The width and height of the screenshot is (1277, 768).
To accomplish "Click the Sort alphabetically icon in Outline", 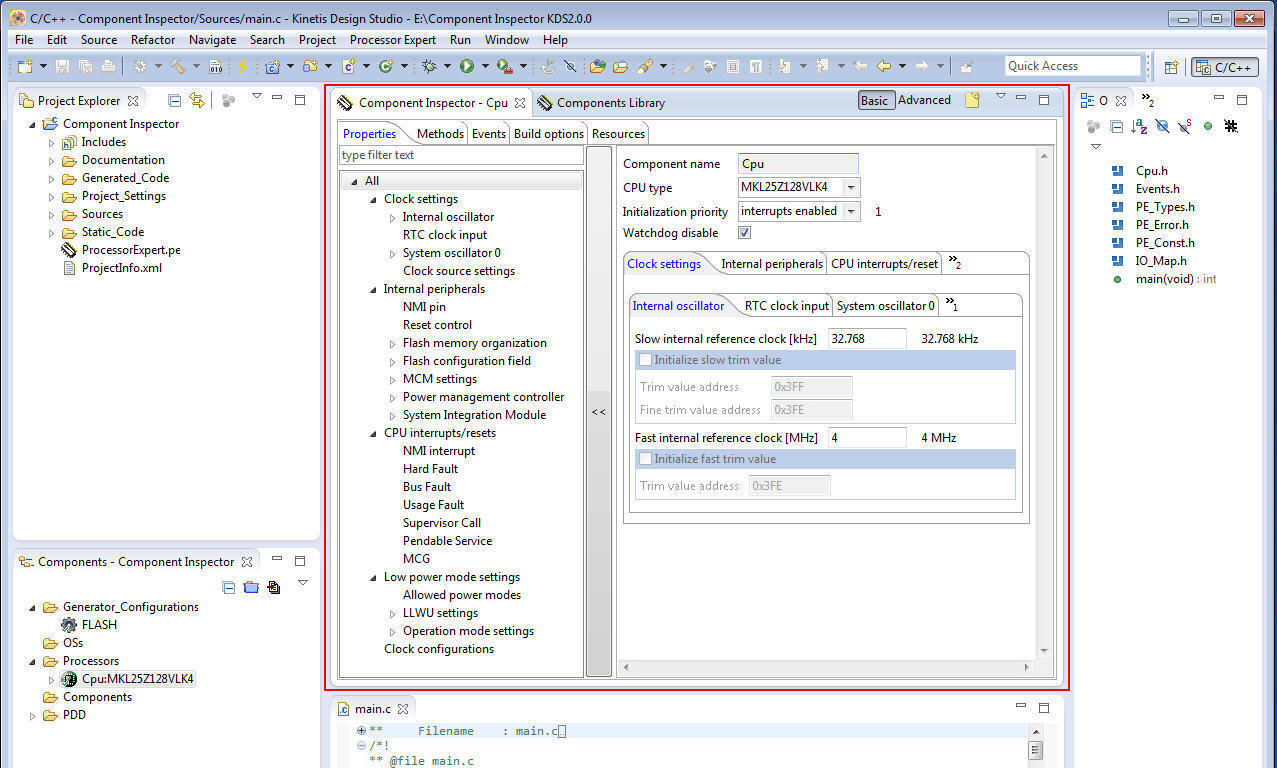I will click(1139, 126).
